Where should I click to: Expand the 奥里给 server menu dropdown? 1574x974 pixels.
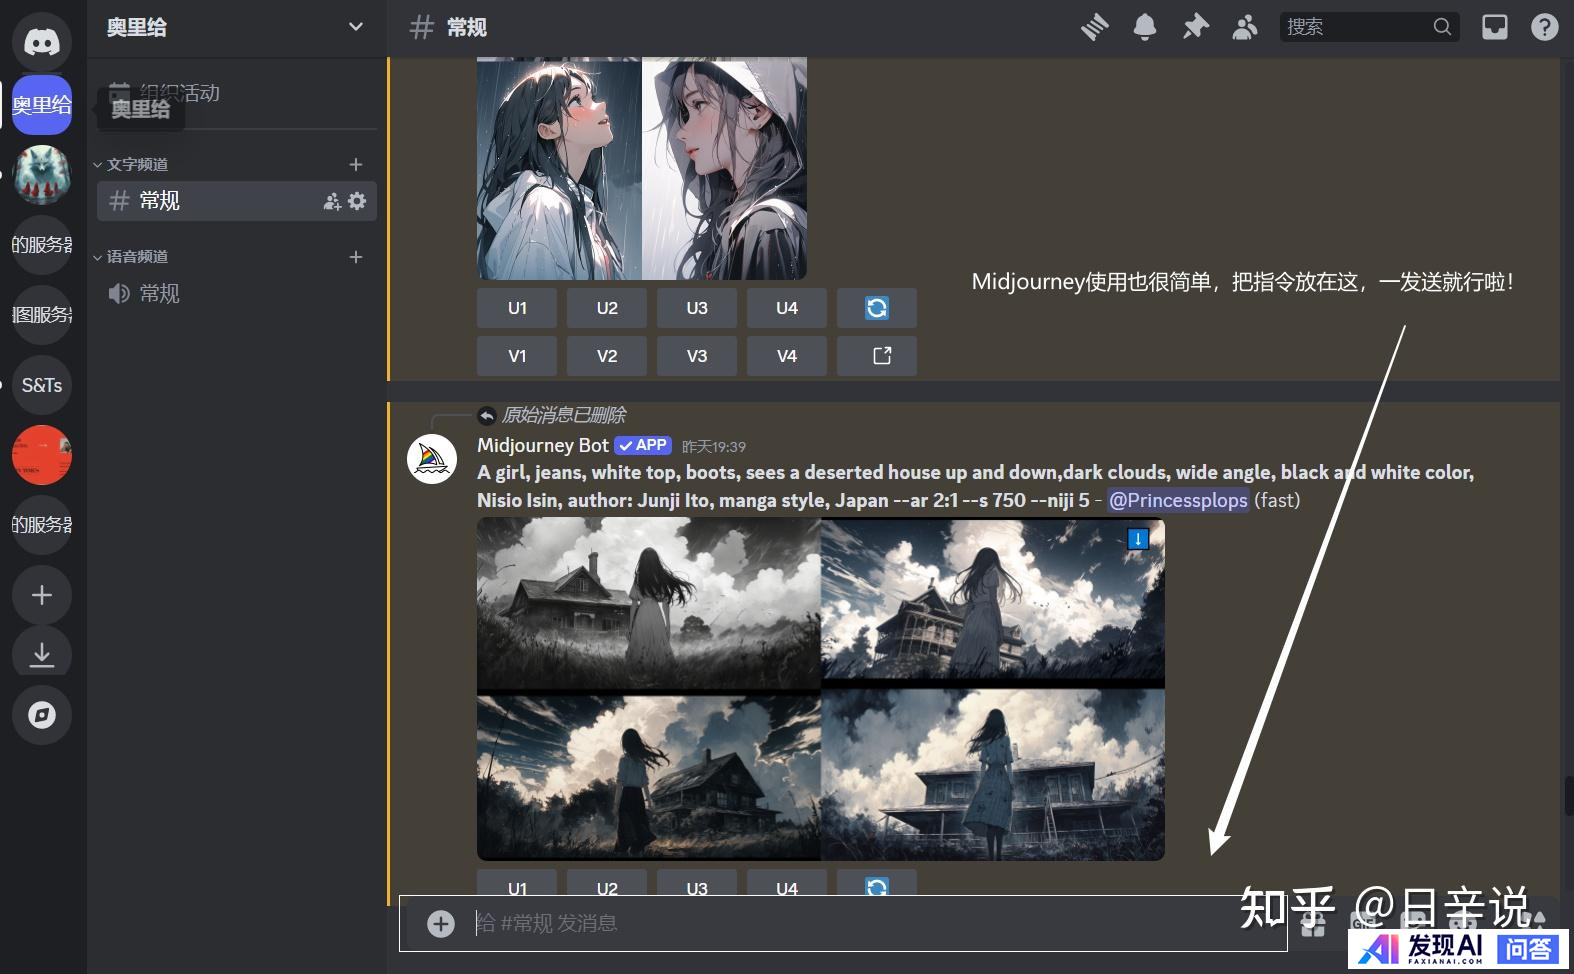(x=355, y=27)
